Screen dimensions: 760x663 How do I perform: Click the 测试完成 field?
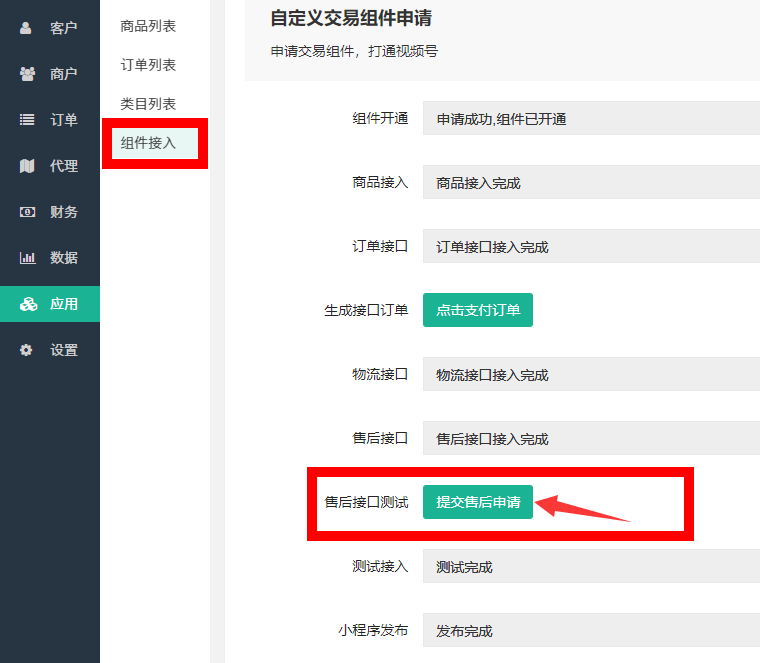pos(591,566)
